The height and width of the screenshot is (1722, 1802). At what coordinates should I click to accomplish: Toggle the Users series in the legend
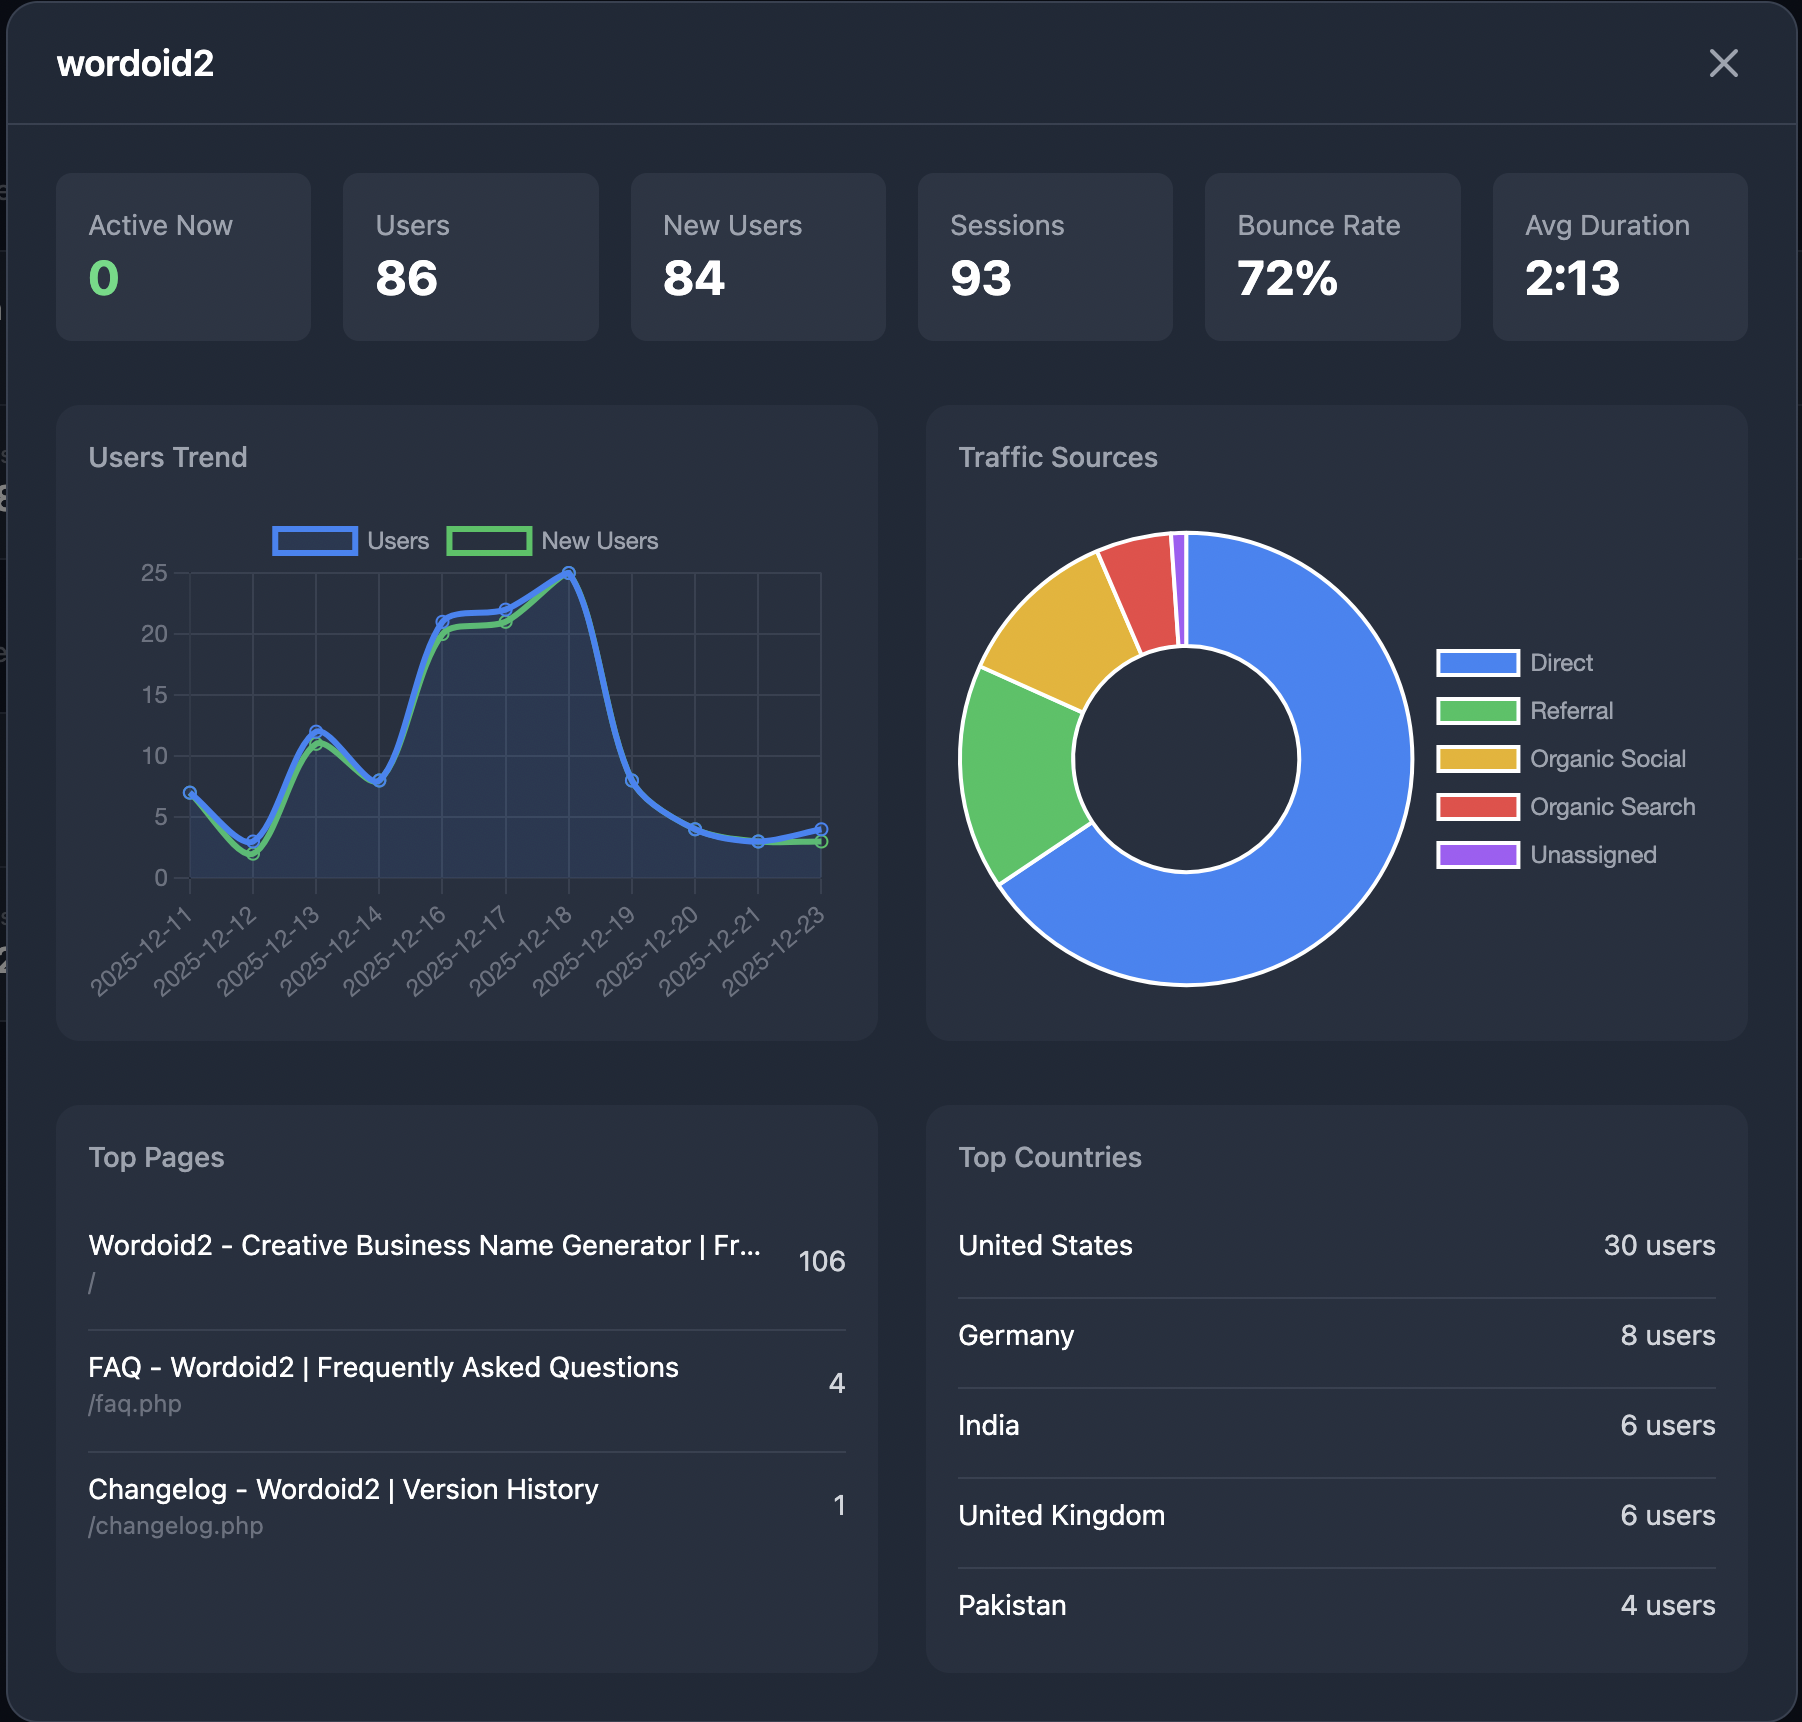[x=352, y=540]
